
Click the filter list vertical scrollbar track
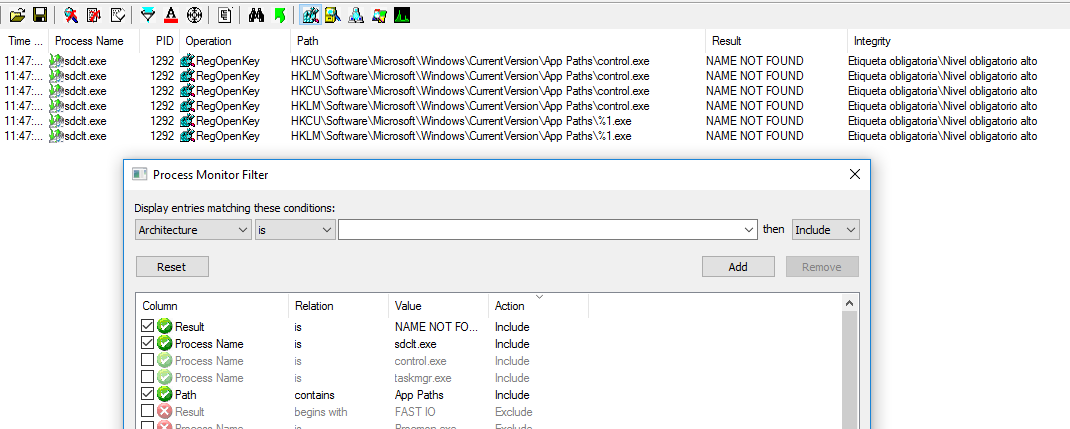point(850,370)
